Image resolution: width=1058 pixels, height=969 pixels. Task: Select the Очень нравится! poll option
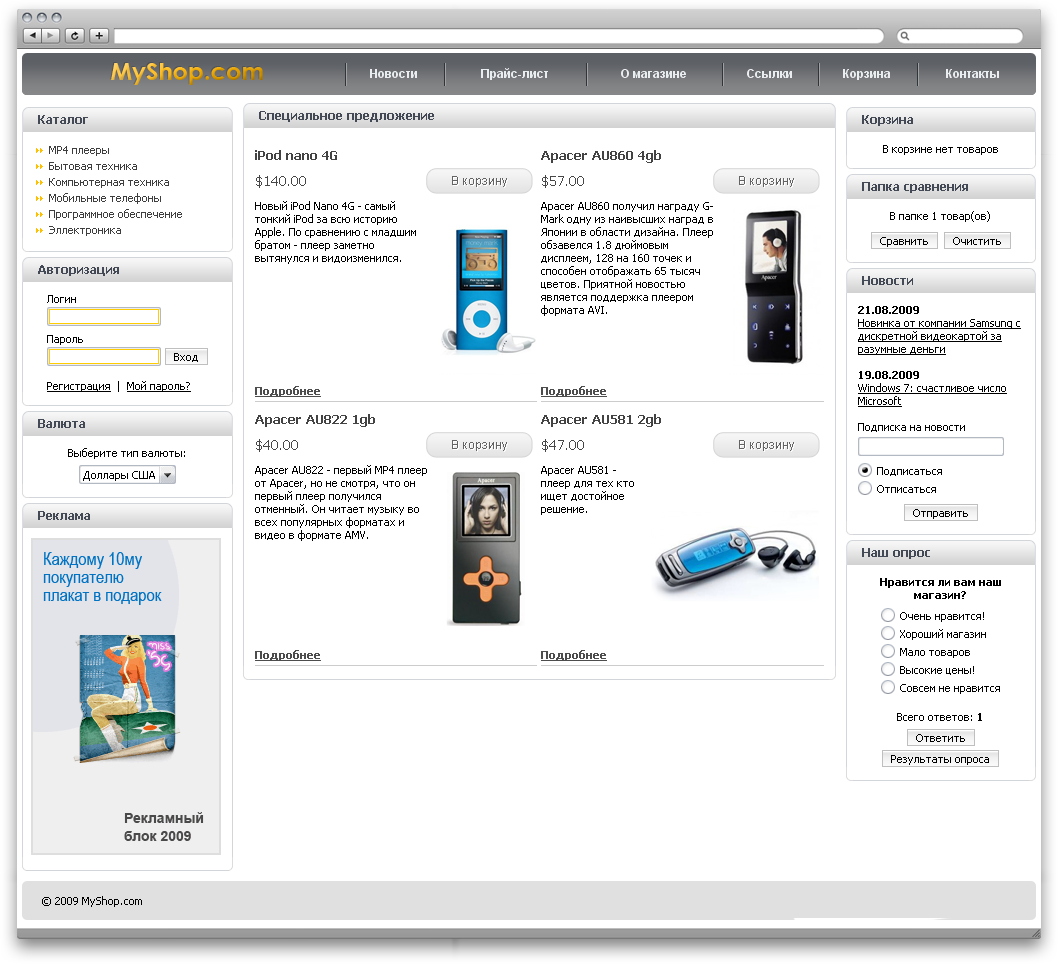tap(888, 615)
